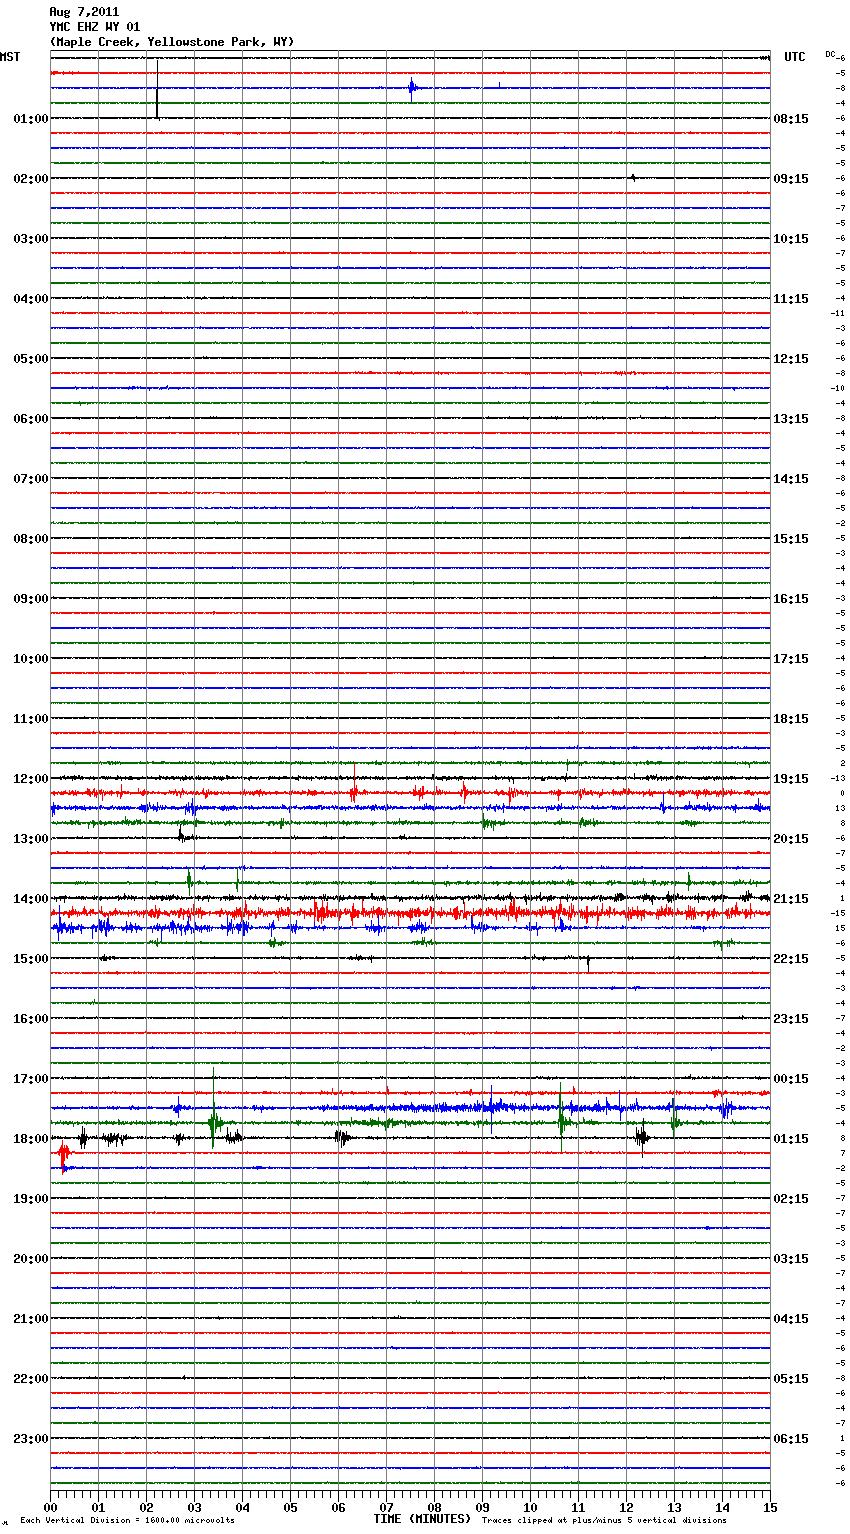850x1534 pixels.
Task: Click the 12:00 MST time label
Action: pos(31,779)
